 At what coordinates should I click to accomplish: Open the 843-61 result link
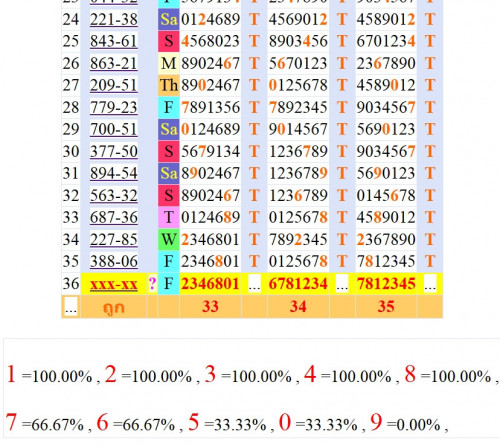click(114, 41)
